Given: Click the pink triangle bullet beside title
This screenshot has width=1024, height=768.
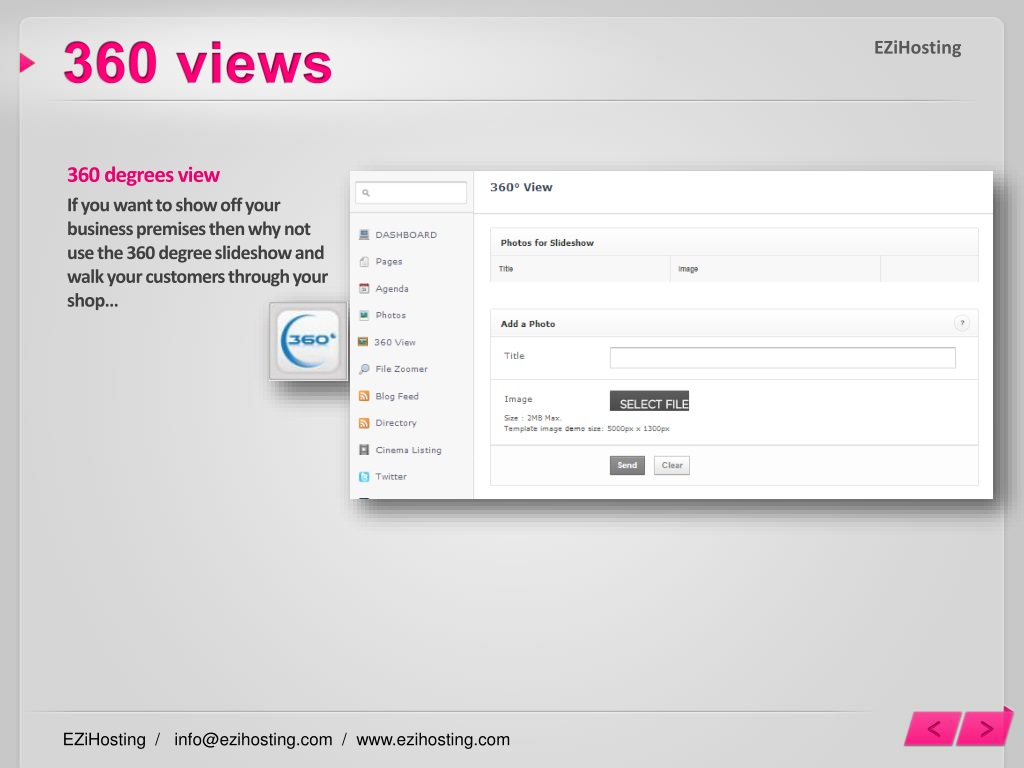Looking at the screenshot, I should click(27, 63).
